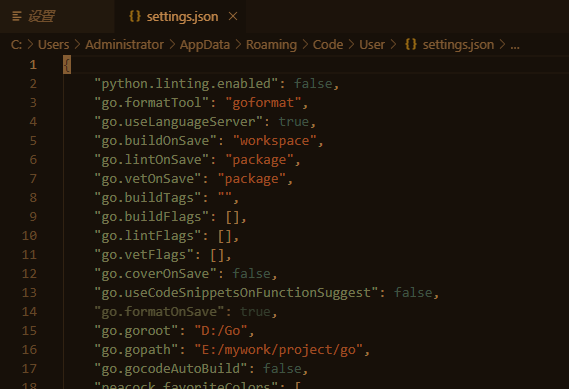The height and width of the screenshot is (389, 569).
Task: Click the dimmed "go.formatOnSave" key
Action: click(159, 312)
